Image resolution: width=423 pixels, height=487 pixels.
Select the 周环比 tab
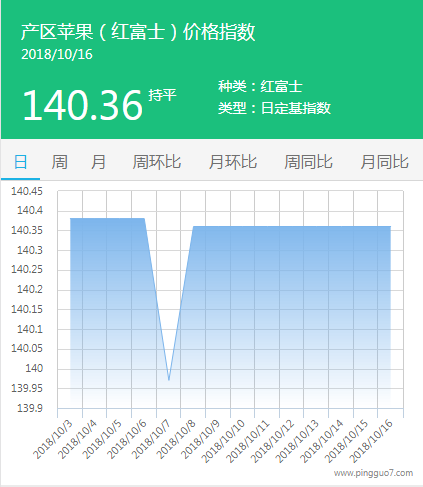point(157,162)
